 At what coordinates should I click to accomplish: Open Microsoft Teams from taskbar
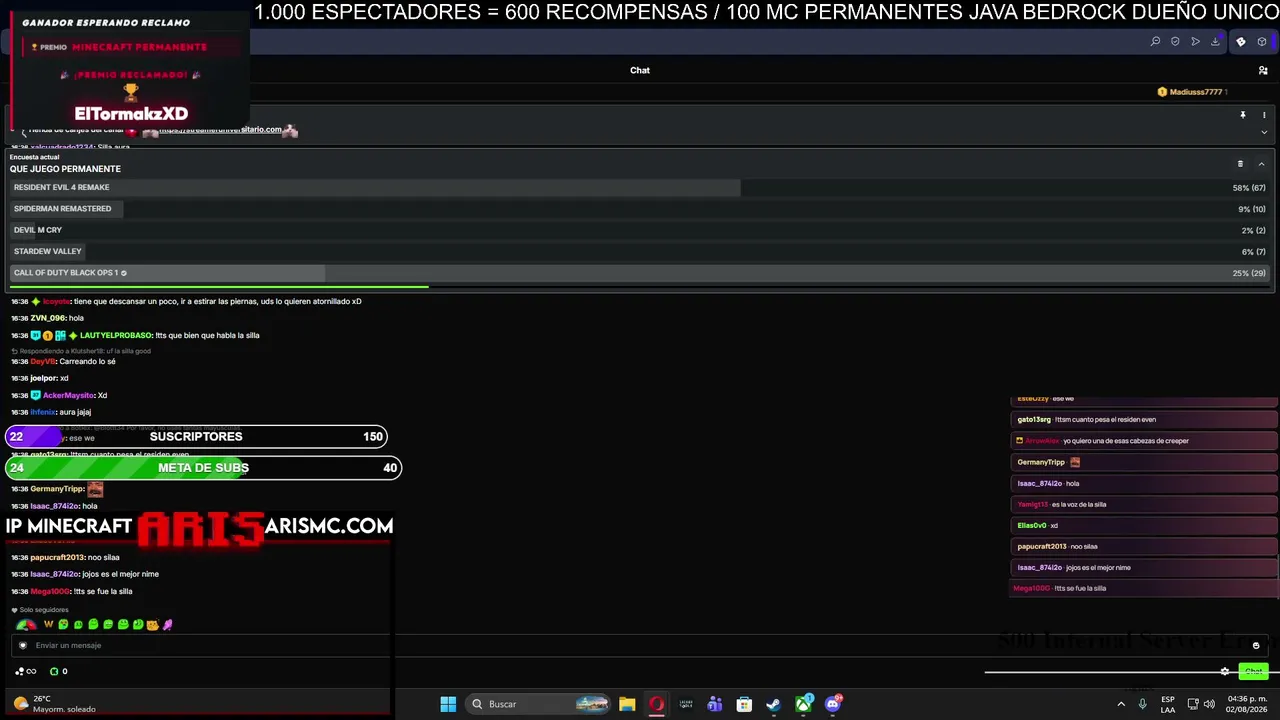(x=715, y=704)
